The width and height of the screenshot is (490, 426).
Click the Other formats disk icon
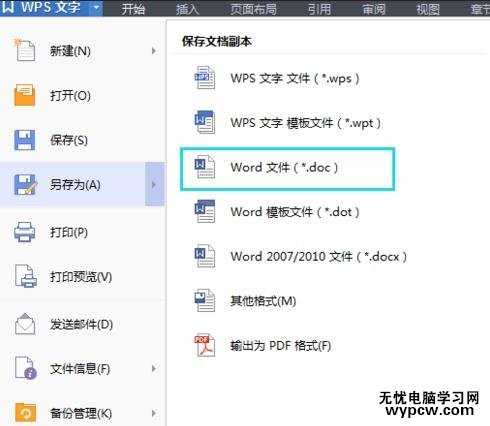(x=204, y=300)
